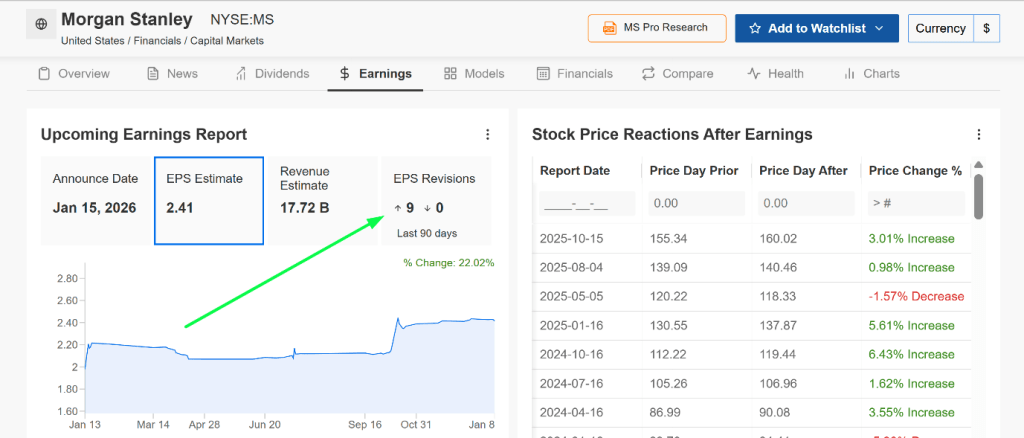Screen dimensions: 1024x438
Task: Sort by Price Change % column header
Action: pyautogui.click(x=914, y=171)
